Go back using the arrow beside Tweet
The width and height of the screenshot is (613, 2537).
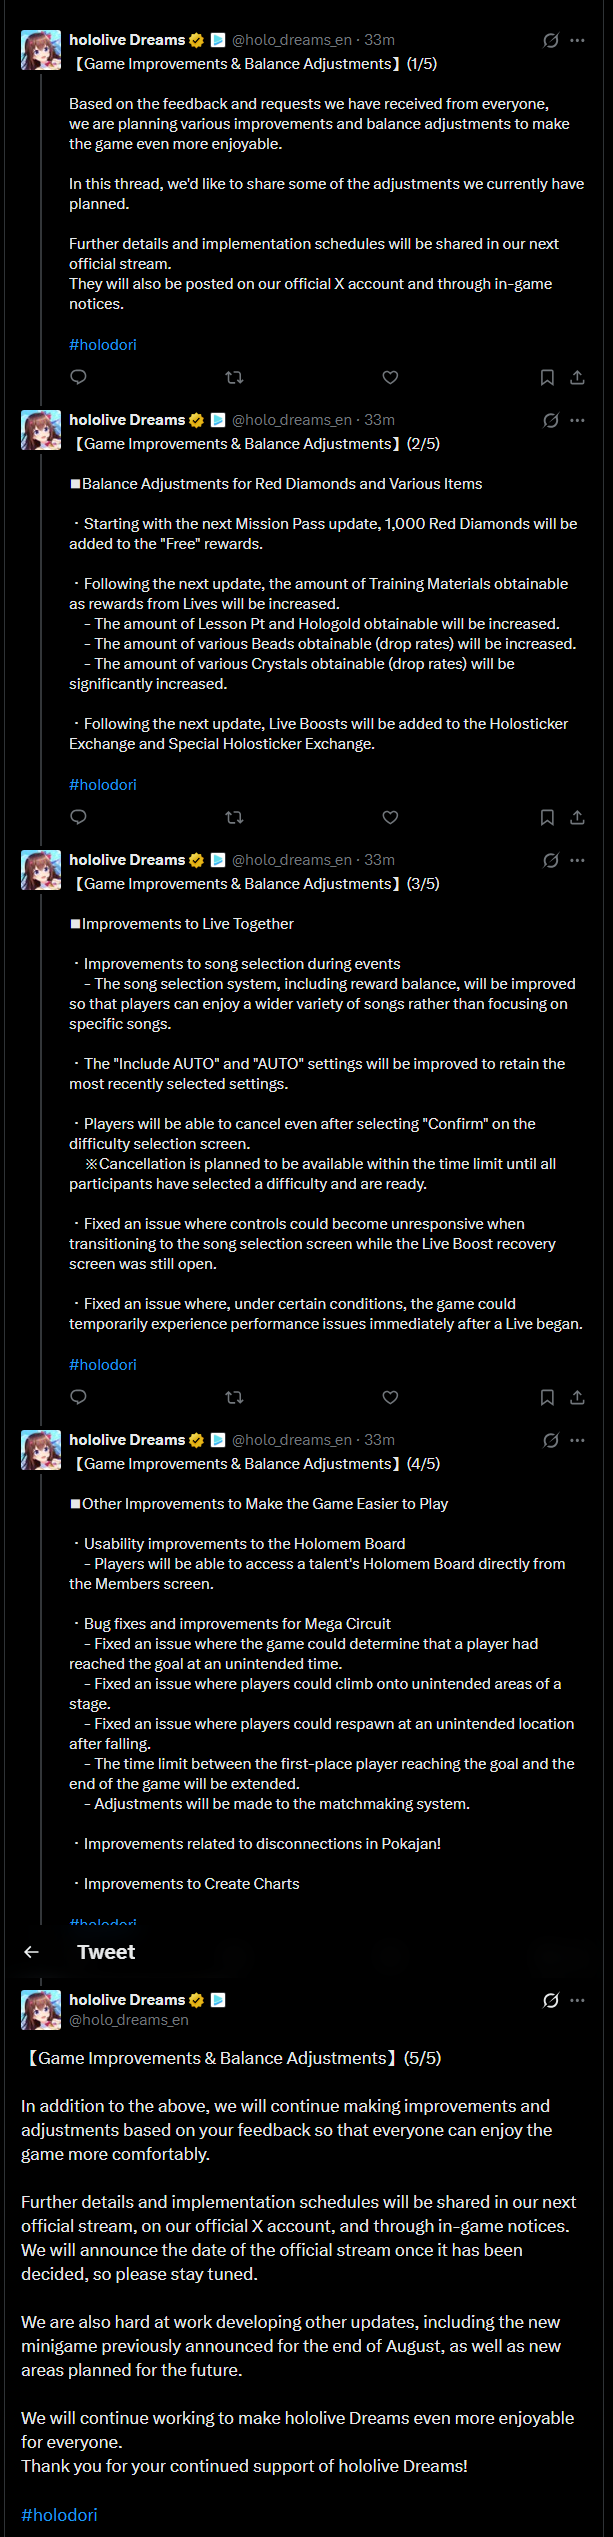pyautogui.click(x=31, y=1951)
